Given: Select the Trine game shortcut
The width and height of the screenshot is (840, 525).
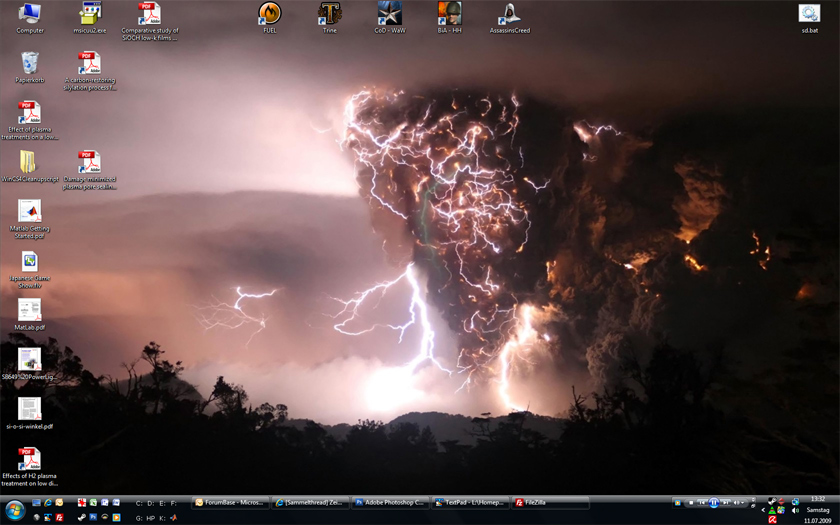Looking at the screenshot, I should point(329,17).
